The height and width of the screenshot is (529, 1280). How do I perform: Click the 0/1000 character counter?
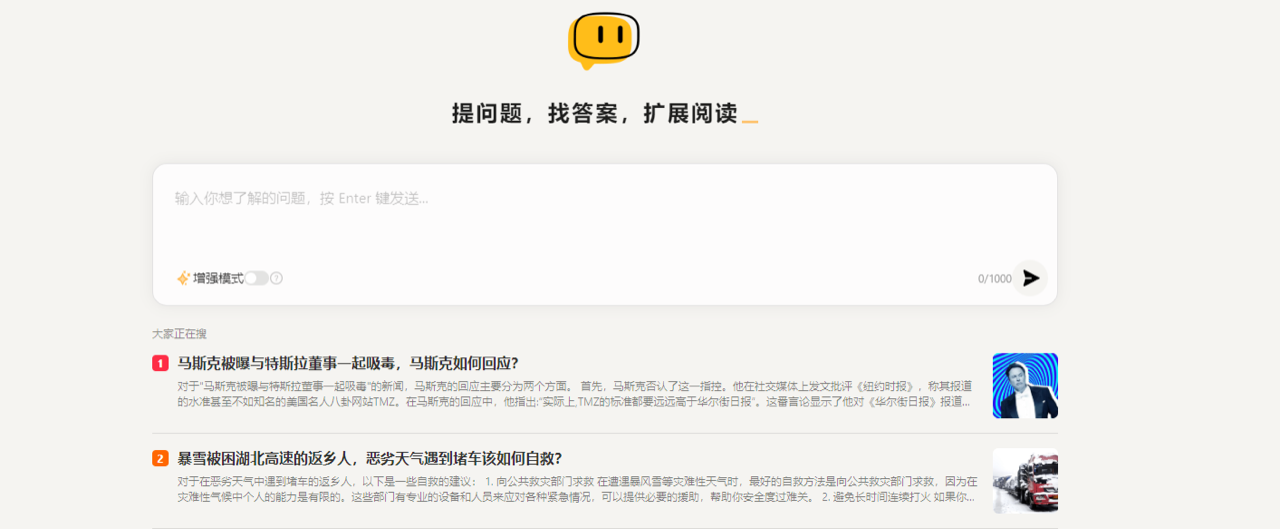coord(994,279)
